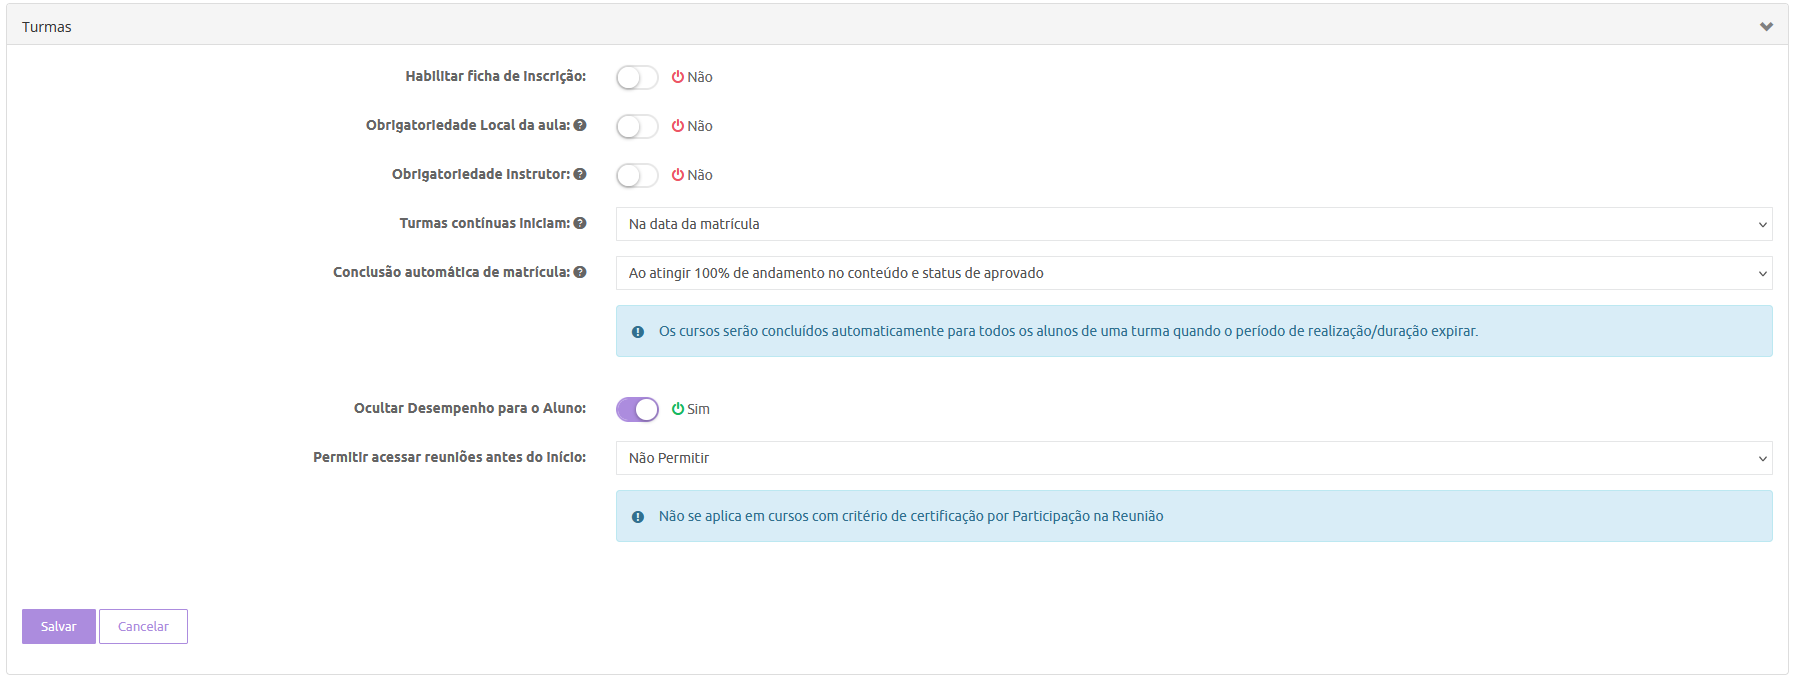Viewport: 1794px width, 680px height.
Task: Turn on Obrigatoriedade Local da aula toggle
Action: click(x=637, y=126)
